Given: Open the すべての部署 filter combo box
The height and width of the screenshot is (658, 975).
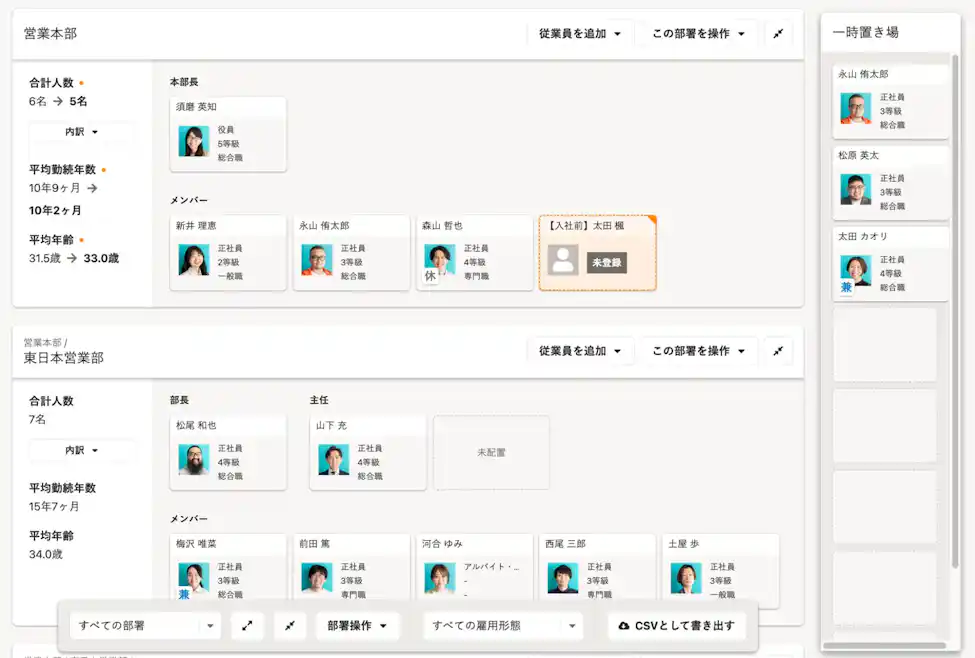Looking at the screenshot, I should tap(145, 625).
